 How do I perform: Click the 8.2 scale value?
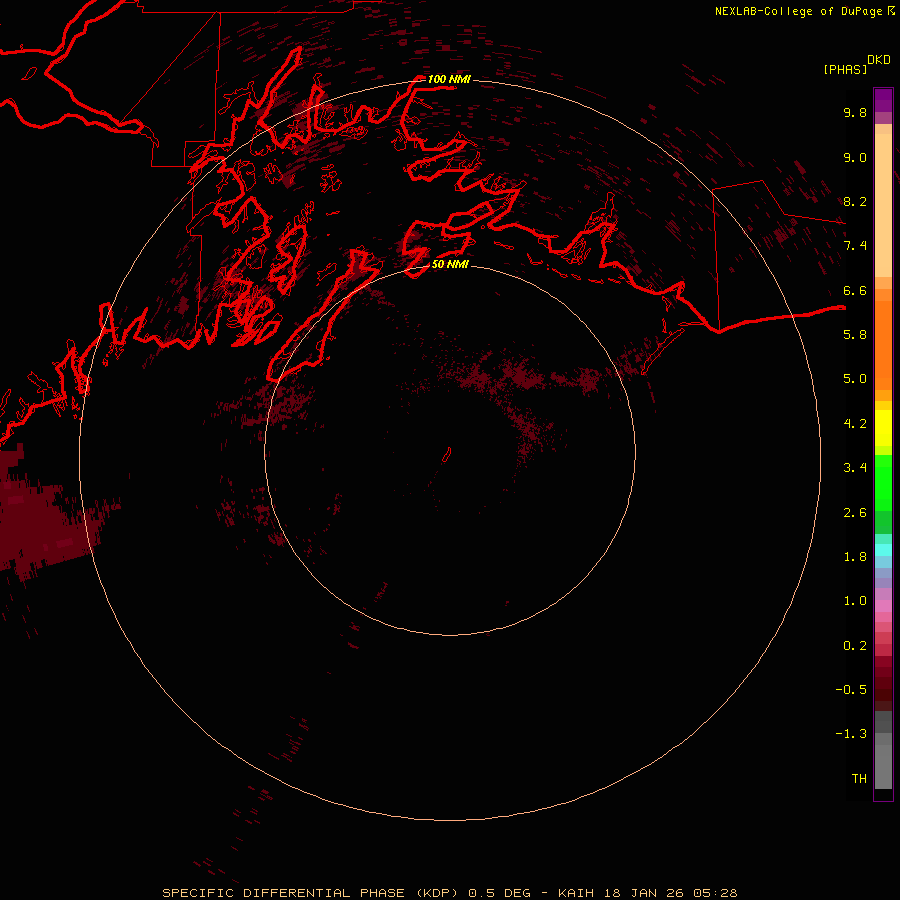[x=855, y=201]
